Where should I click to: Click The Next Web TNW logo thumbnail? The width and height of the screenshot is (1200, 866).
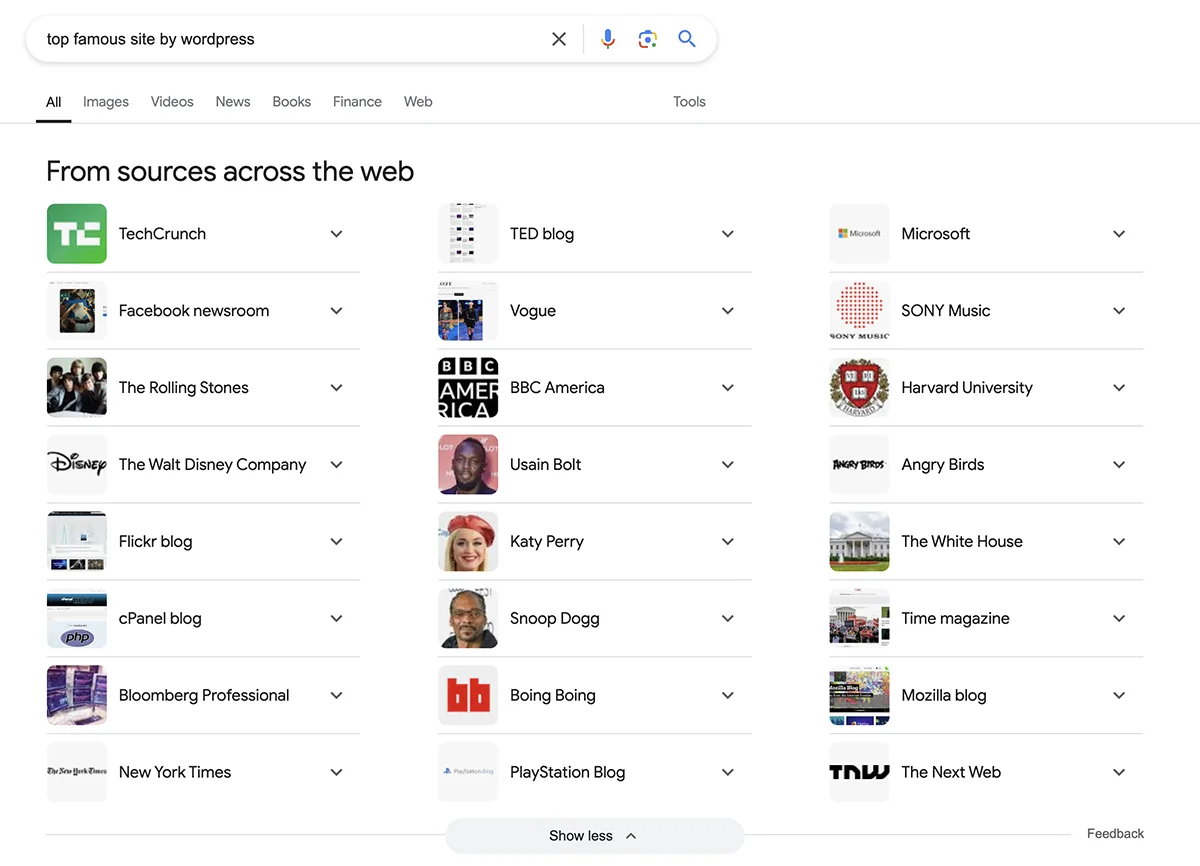click(x=859, y=773)
